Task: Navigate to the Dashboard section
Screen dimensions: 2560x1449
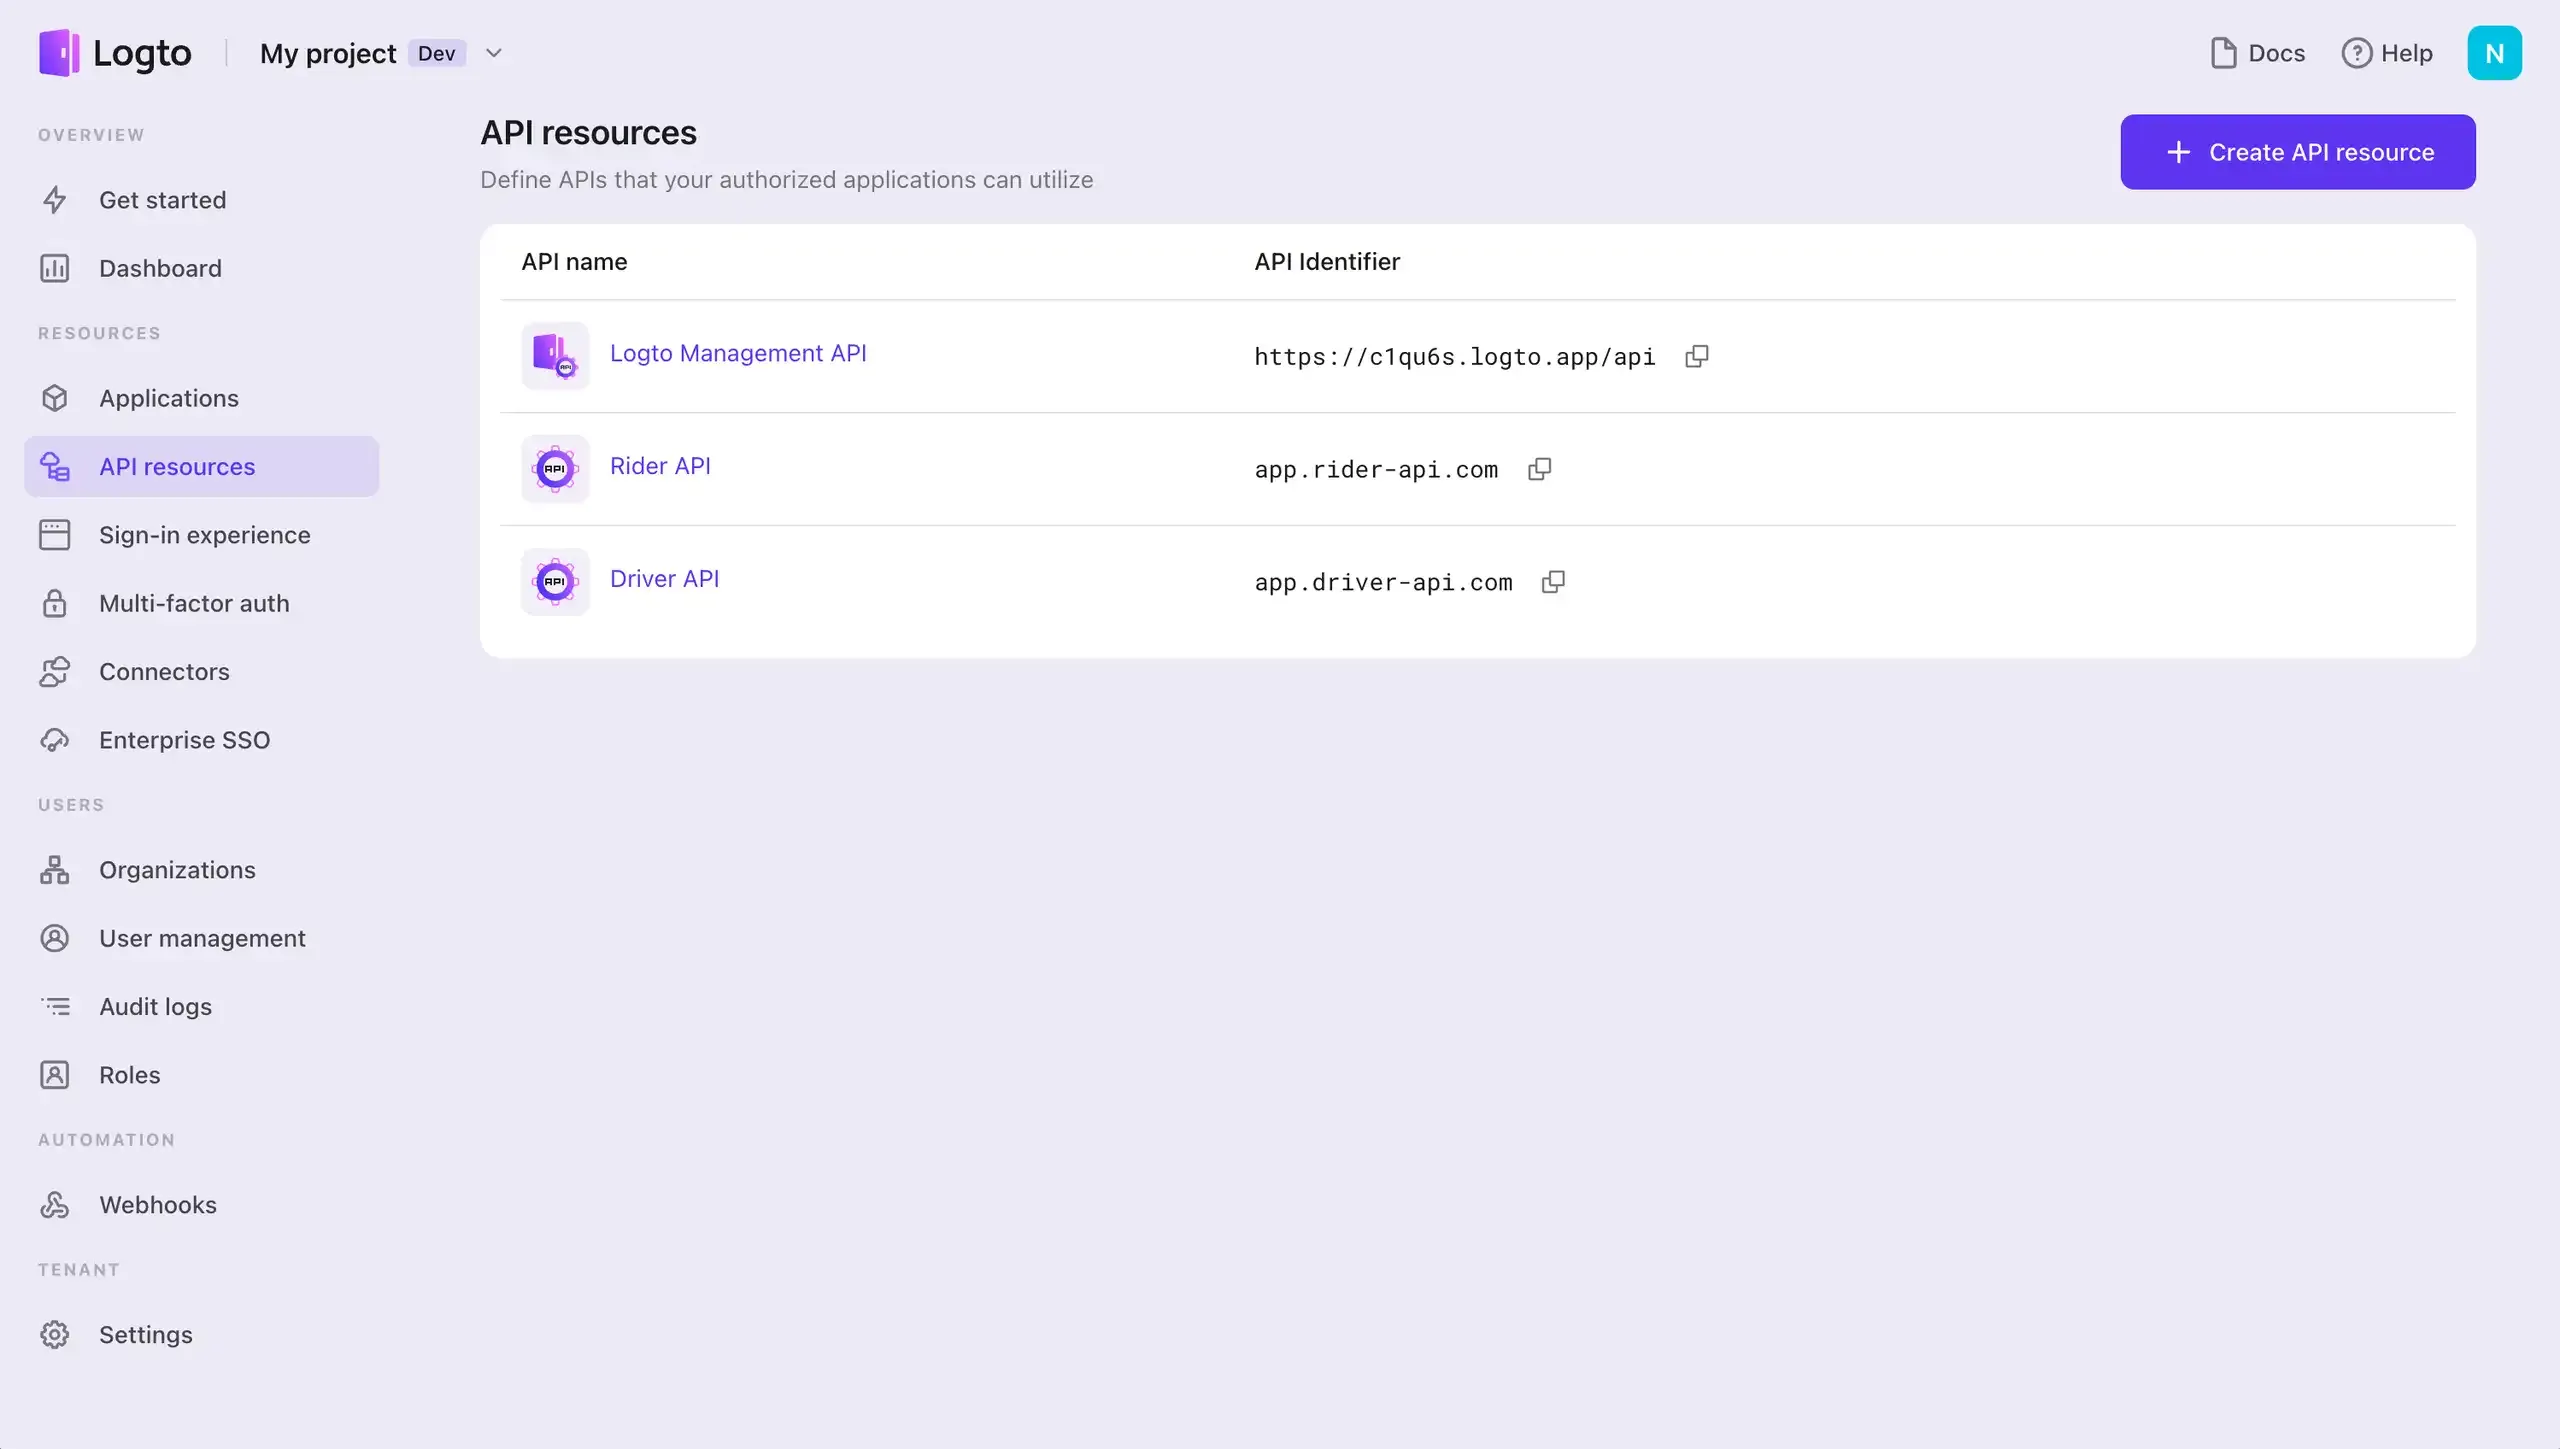Action: click(160, 267)
